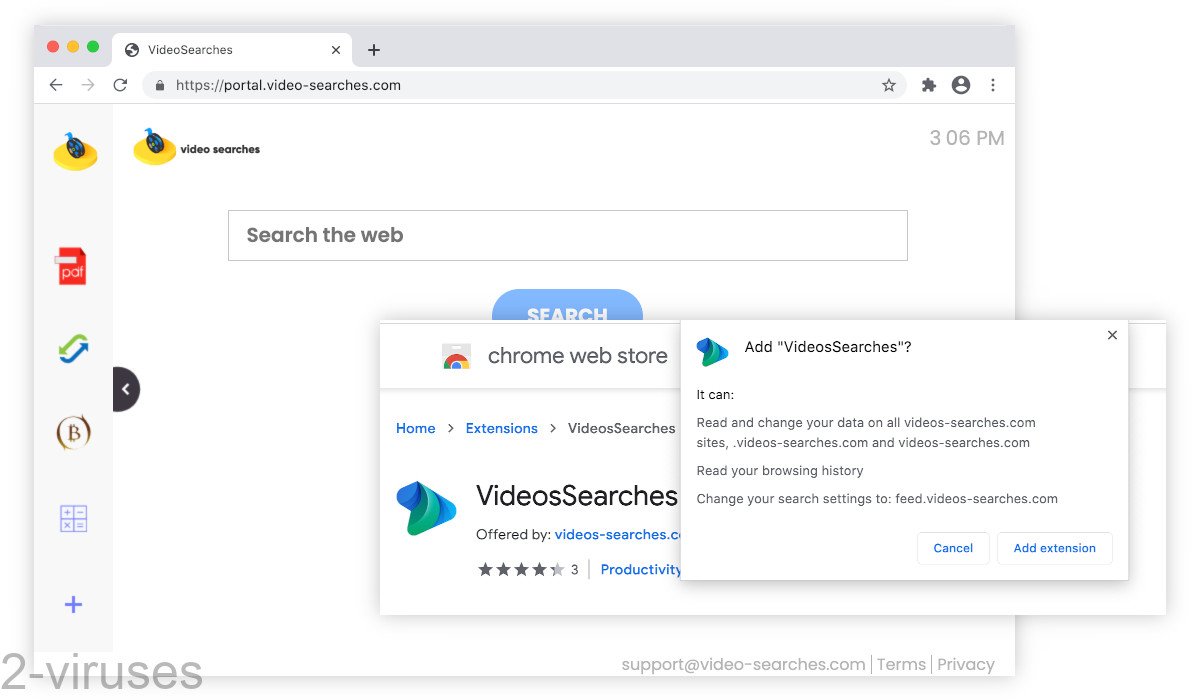Cancel adding the VideosSearches extension
The width and height of the screenshot is (1200, 700).
tap(953, 548)
